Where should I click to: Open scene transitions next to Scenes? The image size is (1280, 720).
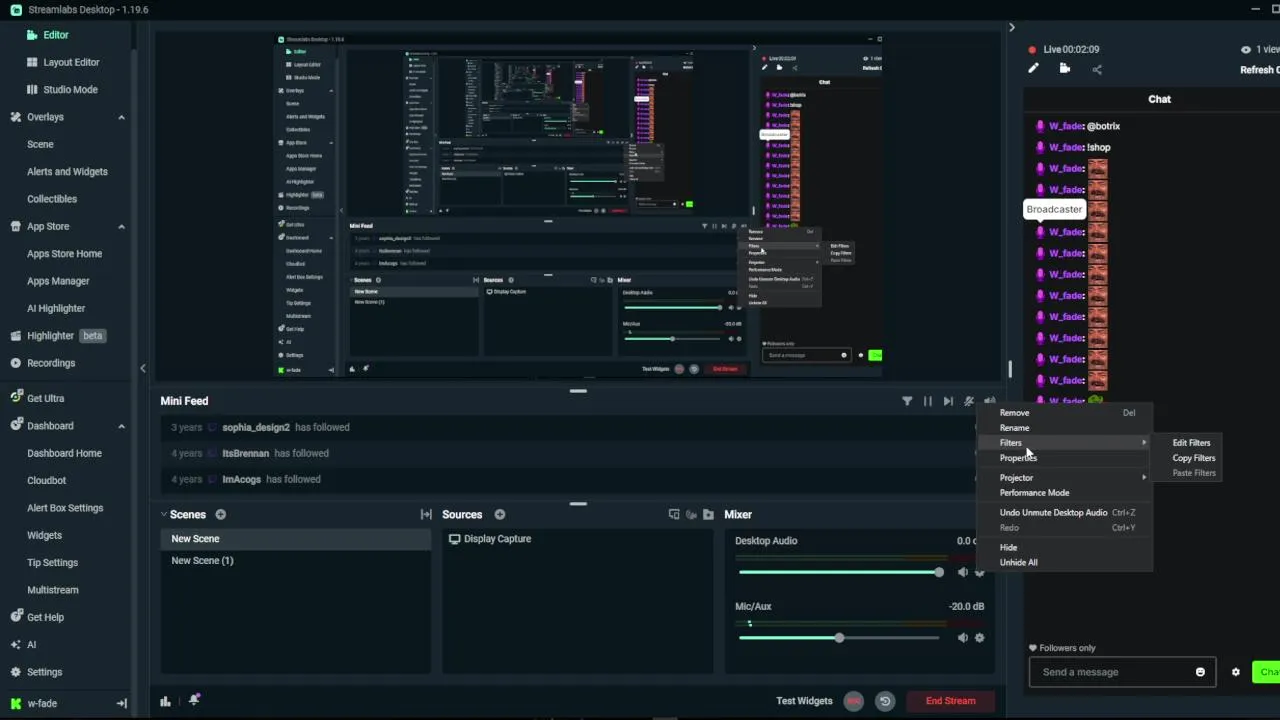[426, 515]
